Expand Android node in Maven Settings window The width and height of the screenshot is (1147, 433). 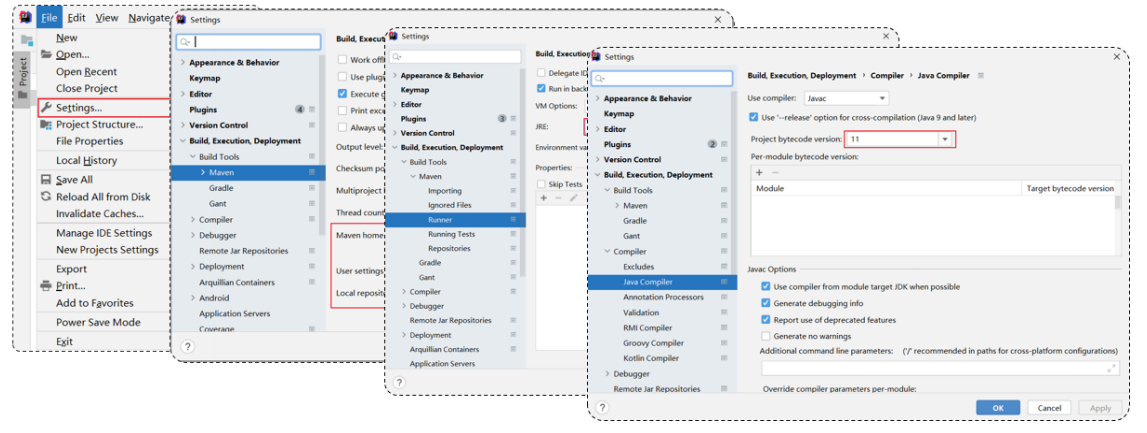pyautogui.click(x=193, y=298)
